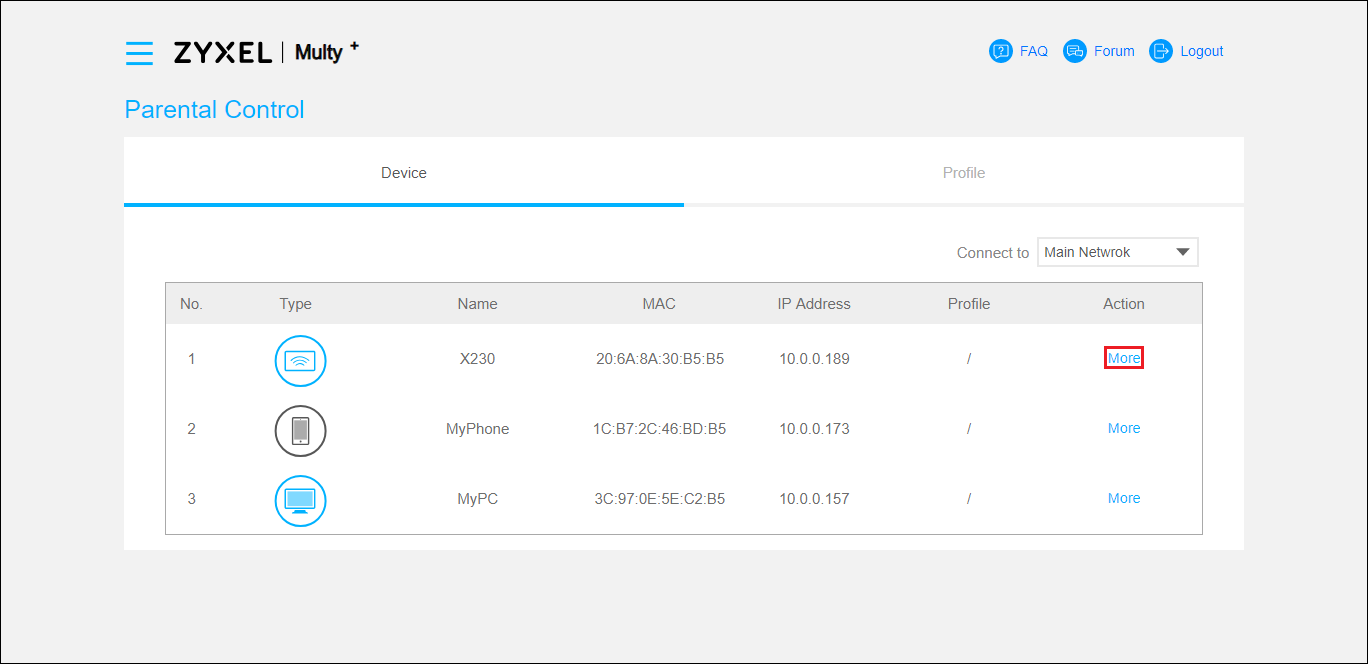1368x664 pixels.
Task: Open More actions for MyPhone
Action: (x=1124, y=428)
